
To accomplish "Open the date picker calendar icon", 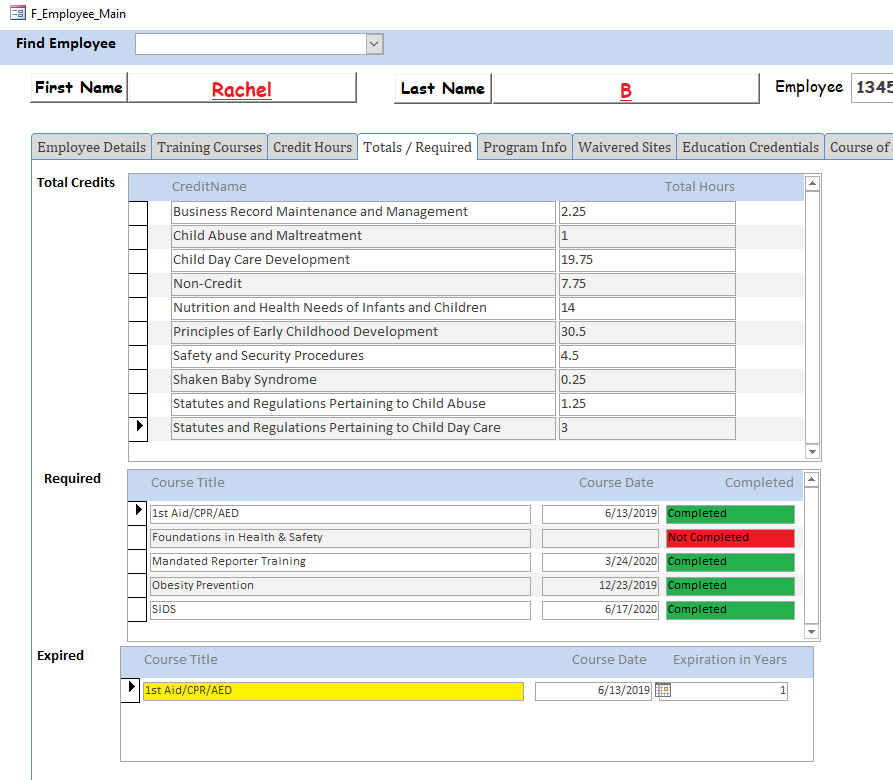I will (x=663, y=690).
